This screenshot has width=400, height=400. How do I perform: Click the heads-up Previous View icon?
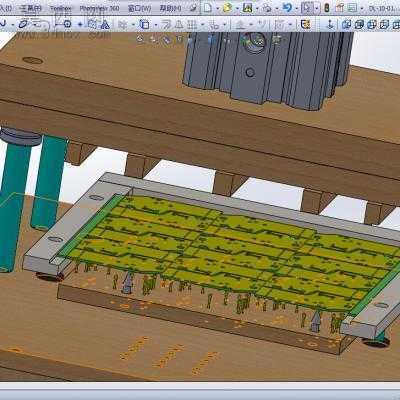tap(166, 40)
